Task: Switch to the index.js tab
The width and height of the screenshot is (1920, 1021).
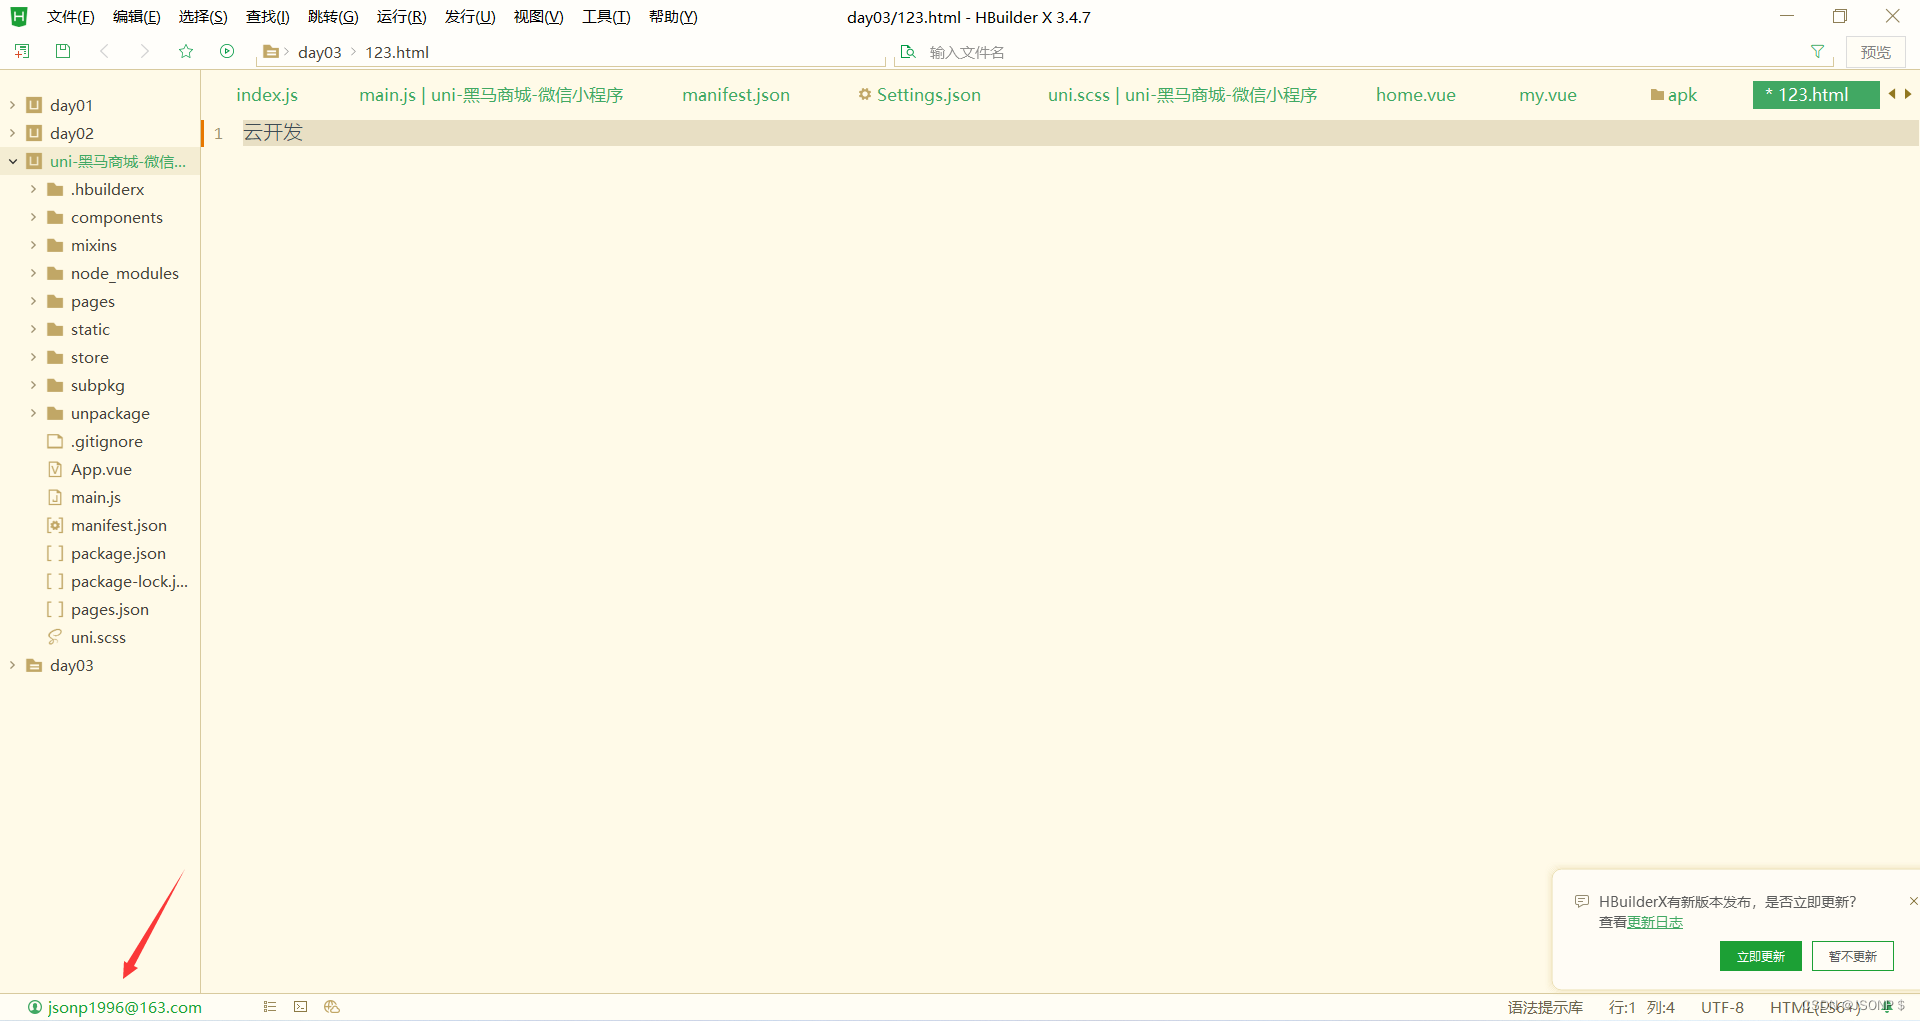Action: (267, 95)
